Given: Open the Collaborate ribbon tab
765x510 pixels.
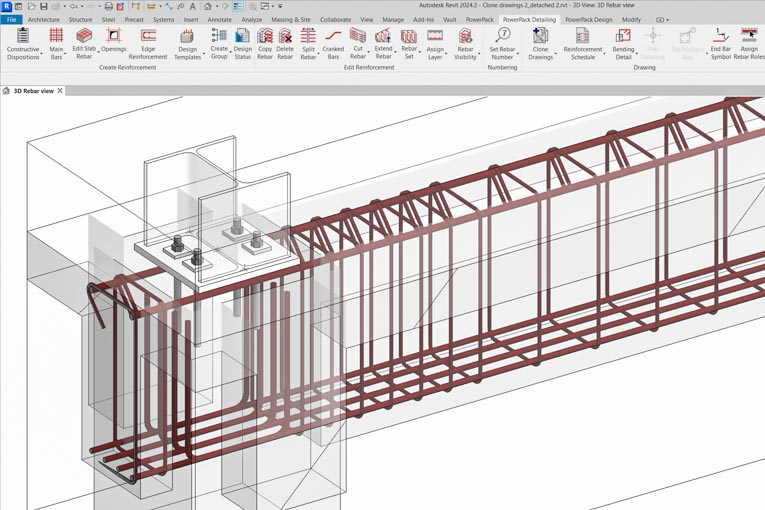Looking at the screenshot, I should 335,20.
